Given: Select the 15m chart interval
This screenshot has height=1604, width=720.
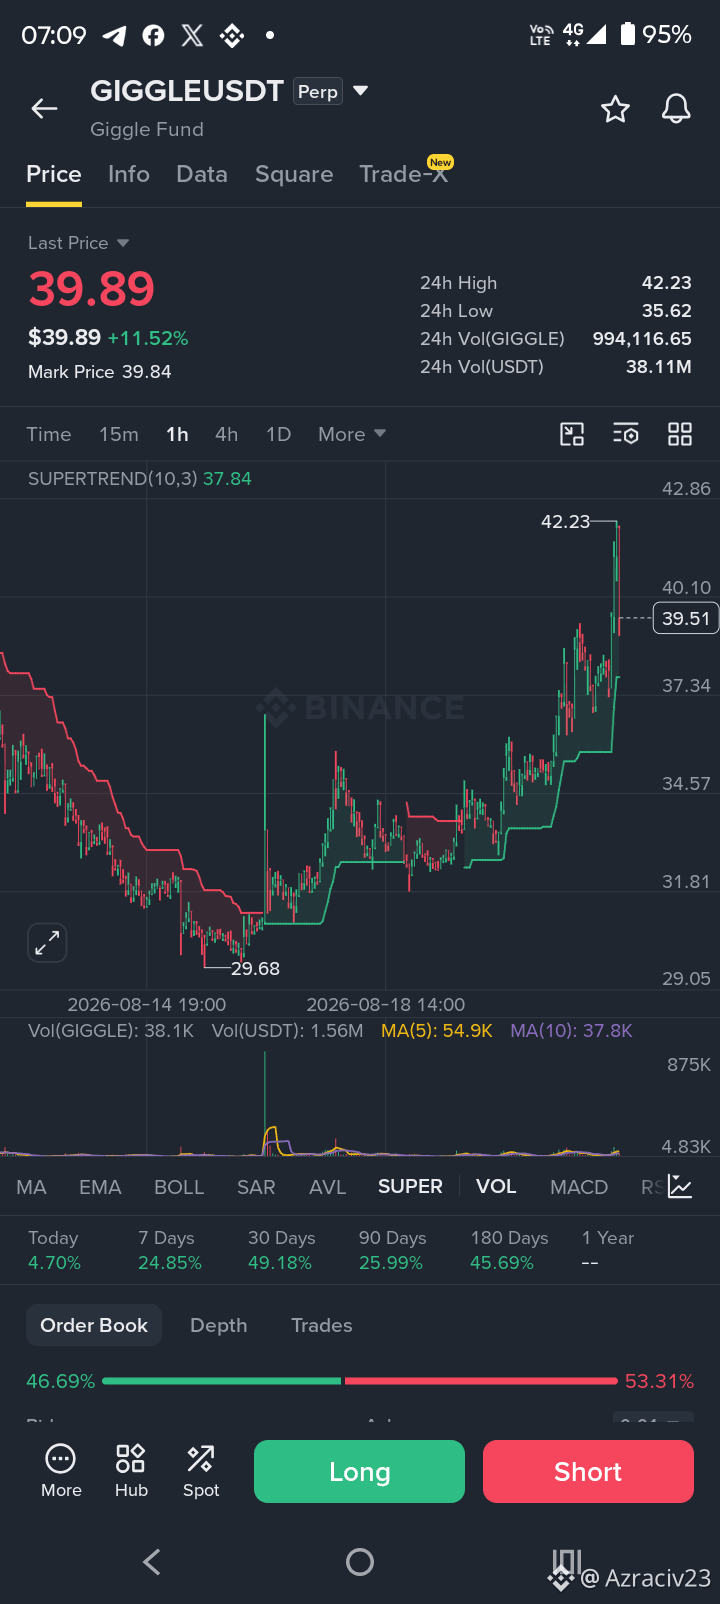Looking at the screenshot, I should (x=119, y=434).
